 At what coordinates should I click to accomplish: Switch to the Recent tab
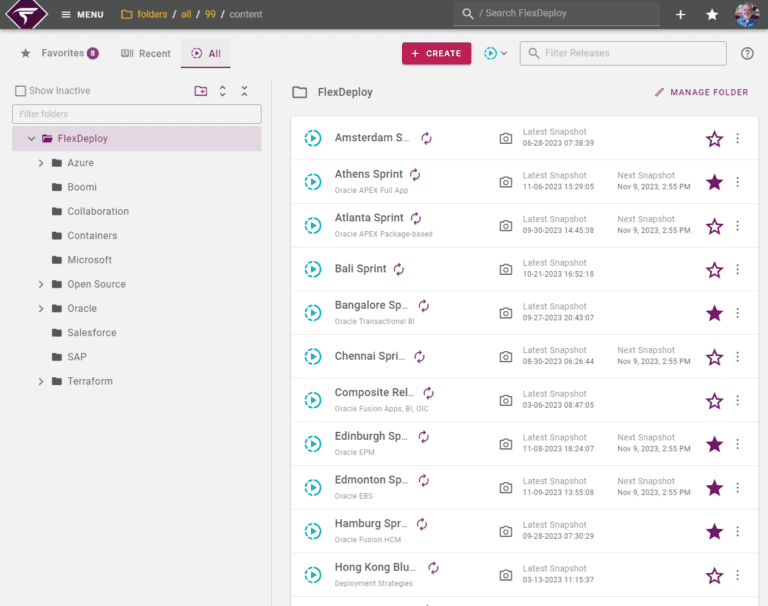click(146, 53)
